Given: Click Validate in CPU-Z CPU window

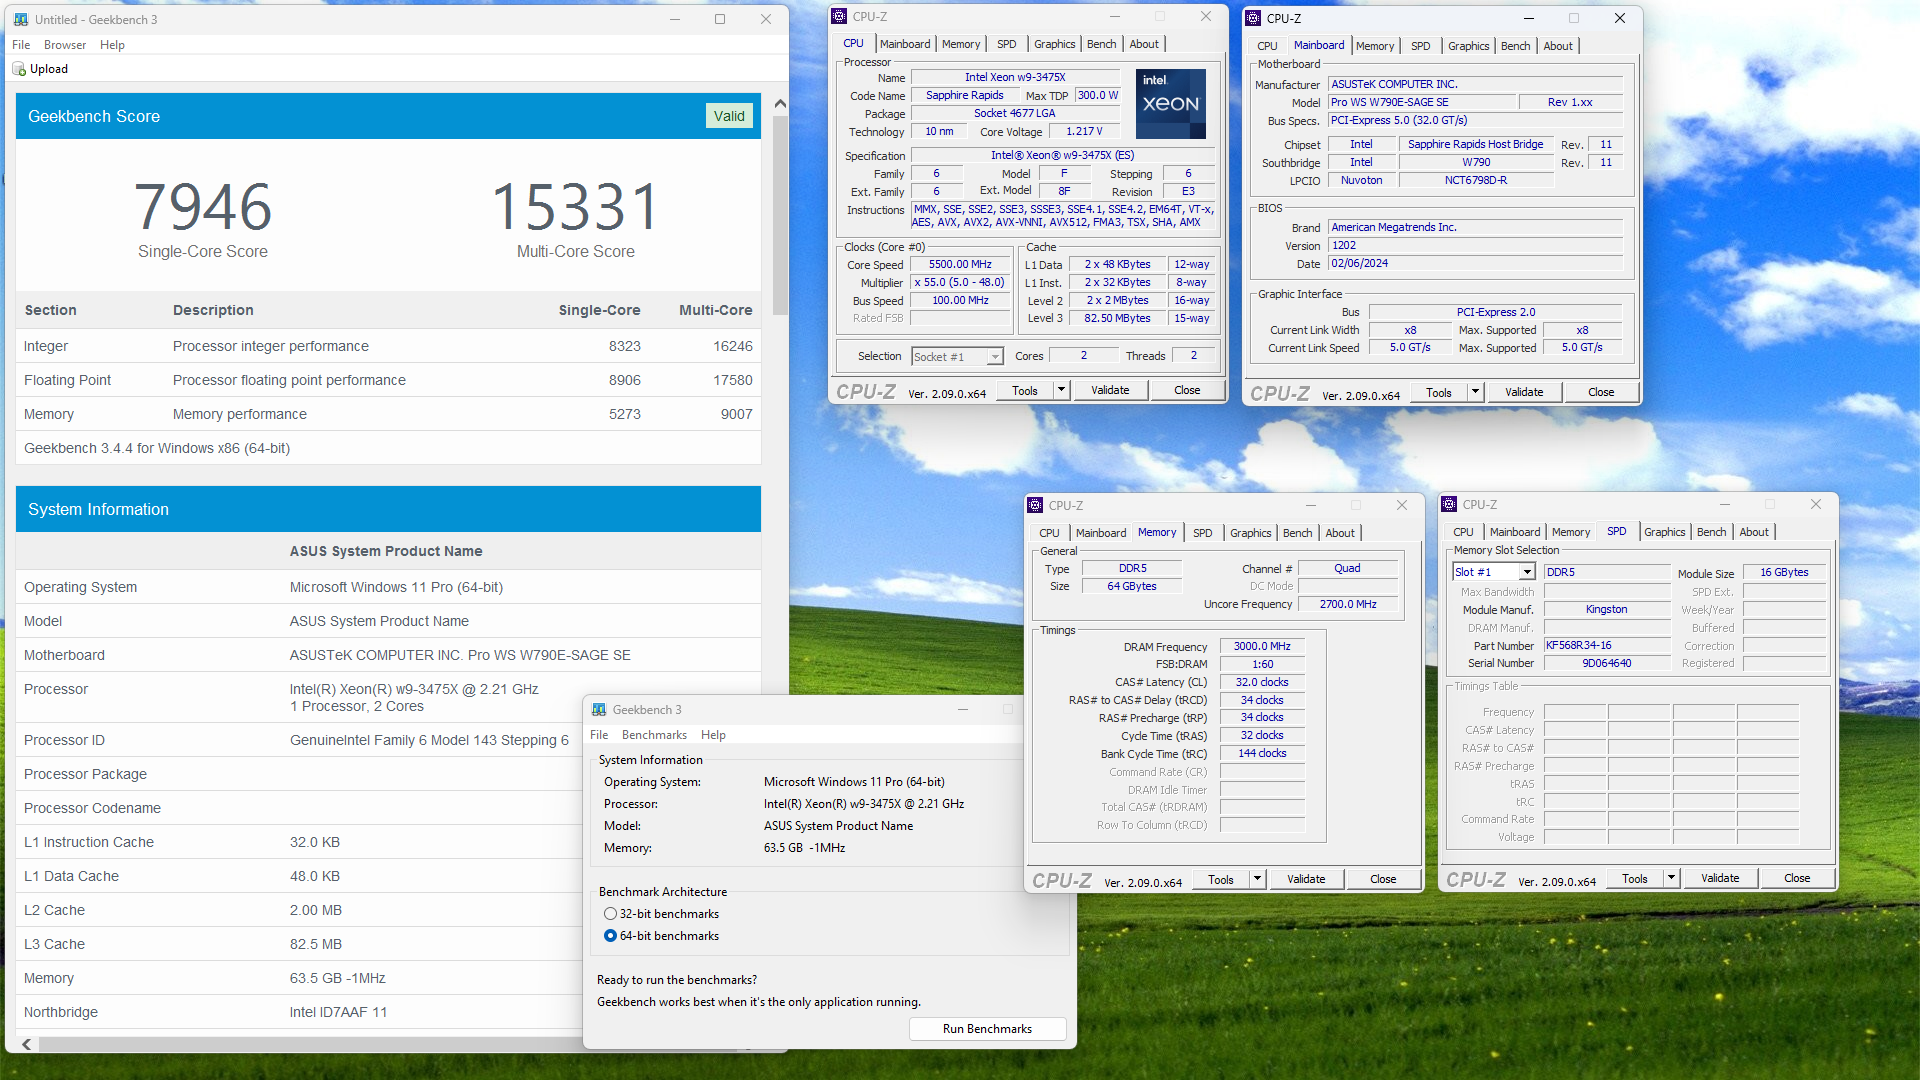Looking at the screenshot, I should pos(1109,390).
